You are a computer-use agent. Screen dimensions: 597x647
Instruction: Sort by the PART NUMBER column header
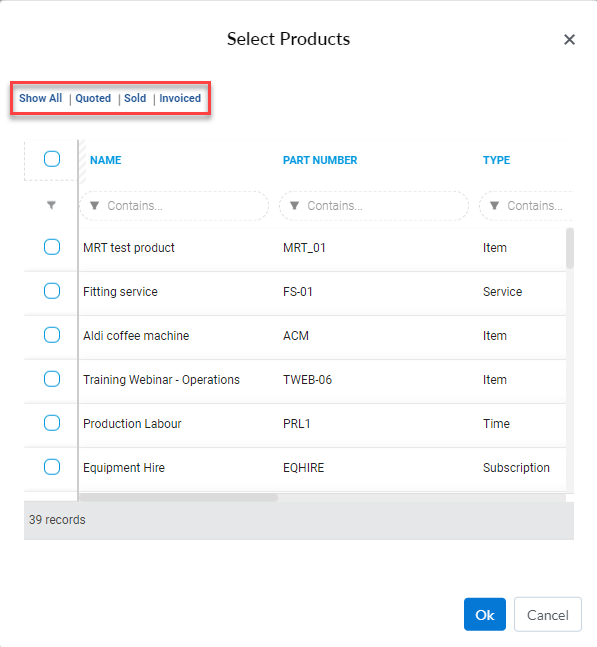(x=320, y=160)
